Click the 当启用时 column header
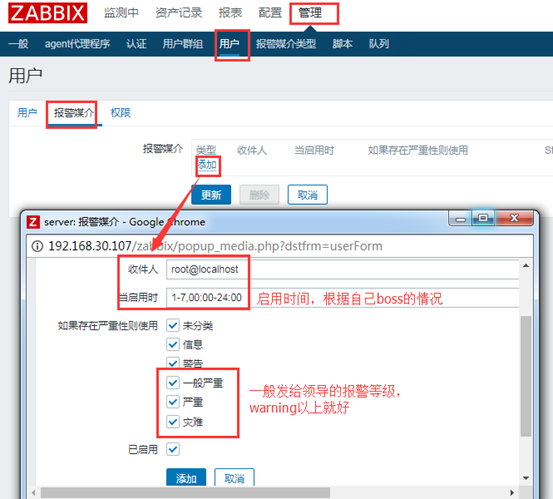The height and width of the screenshot is (499, 553). (x=314, y=150)
